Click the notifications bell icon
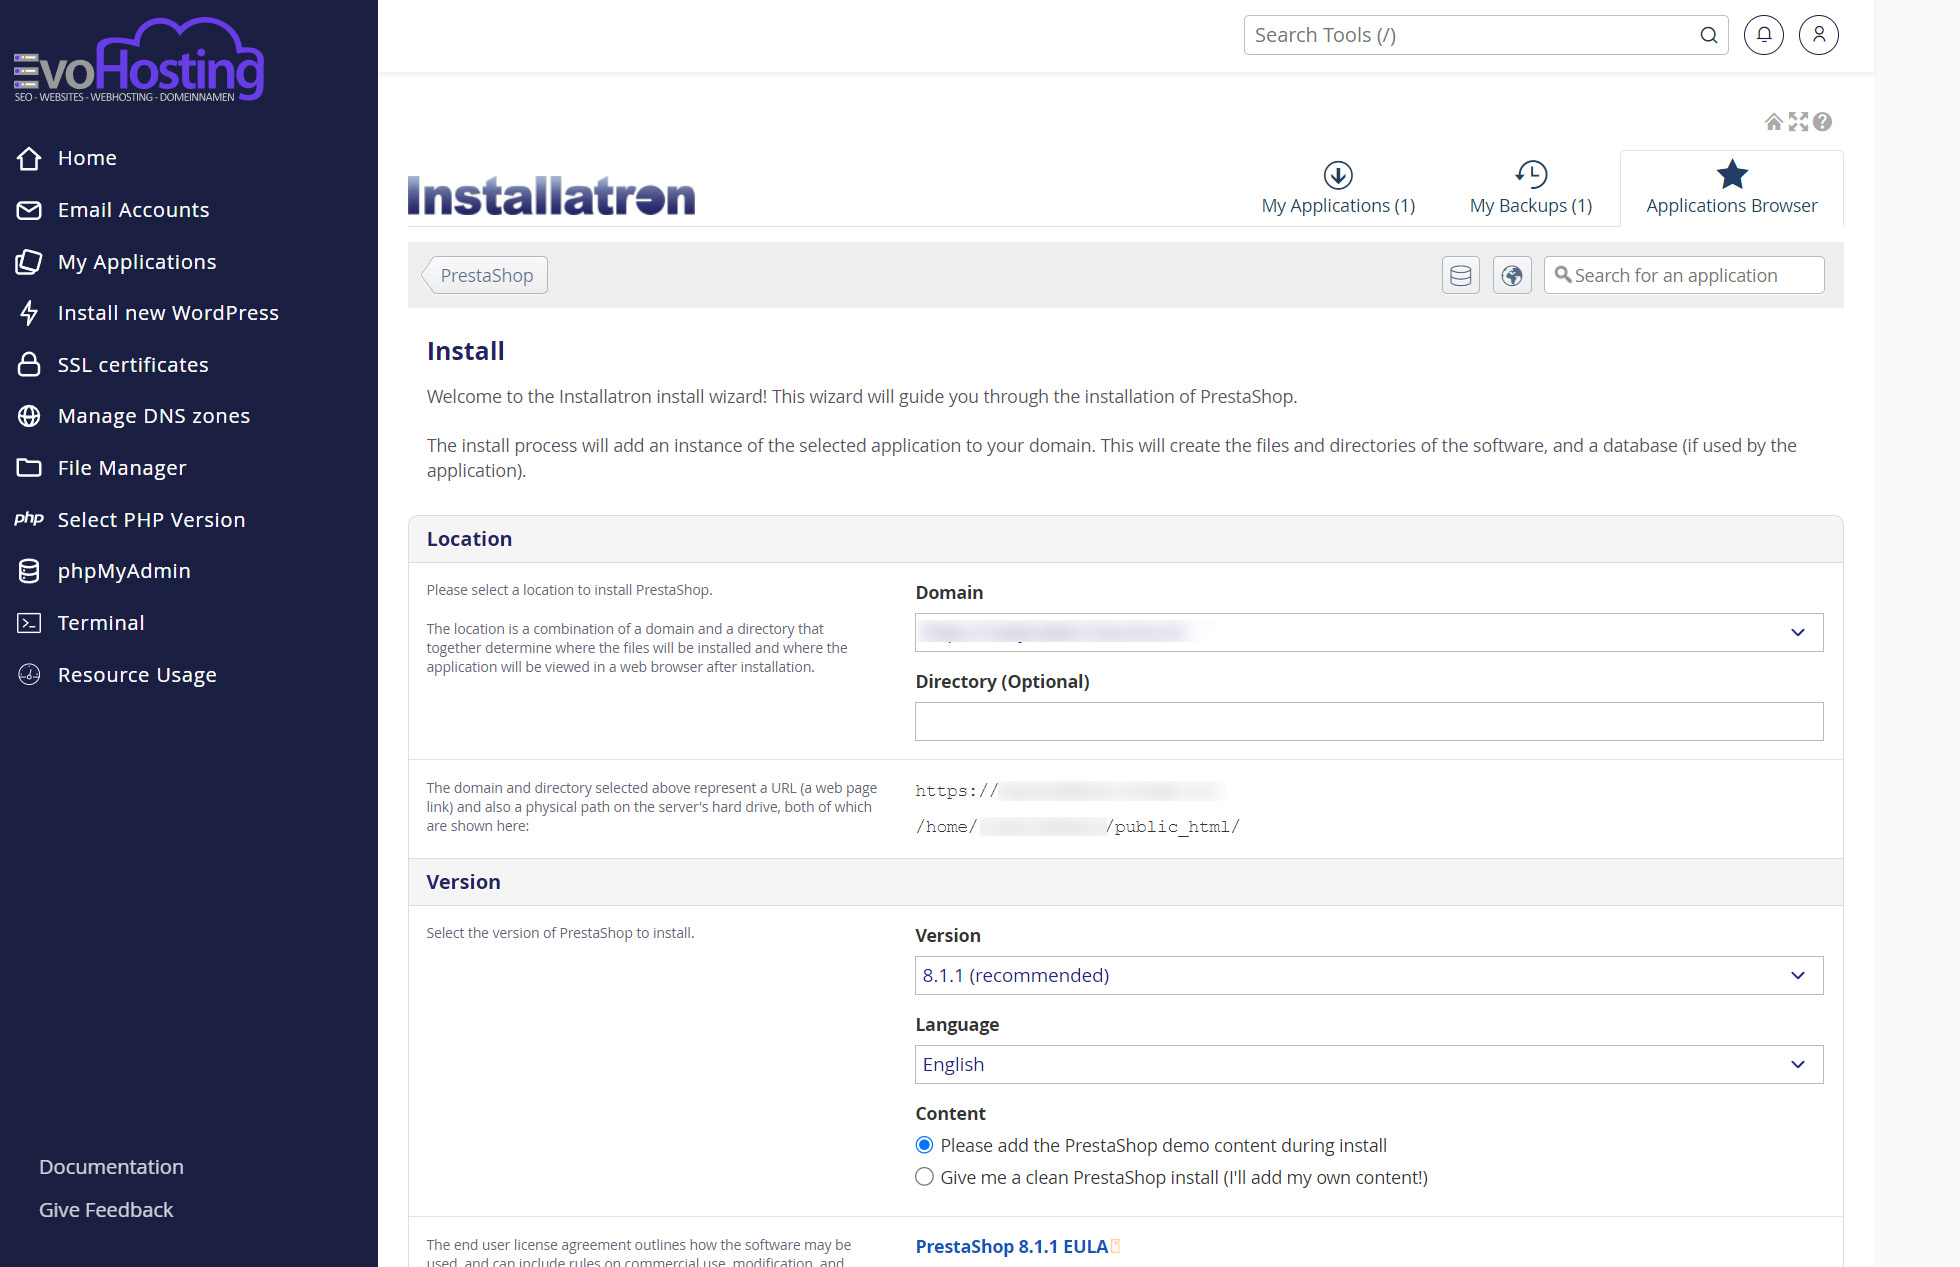1960x1267 pixels. click(x=1763, y=35)
